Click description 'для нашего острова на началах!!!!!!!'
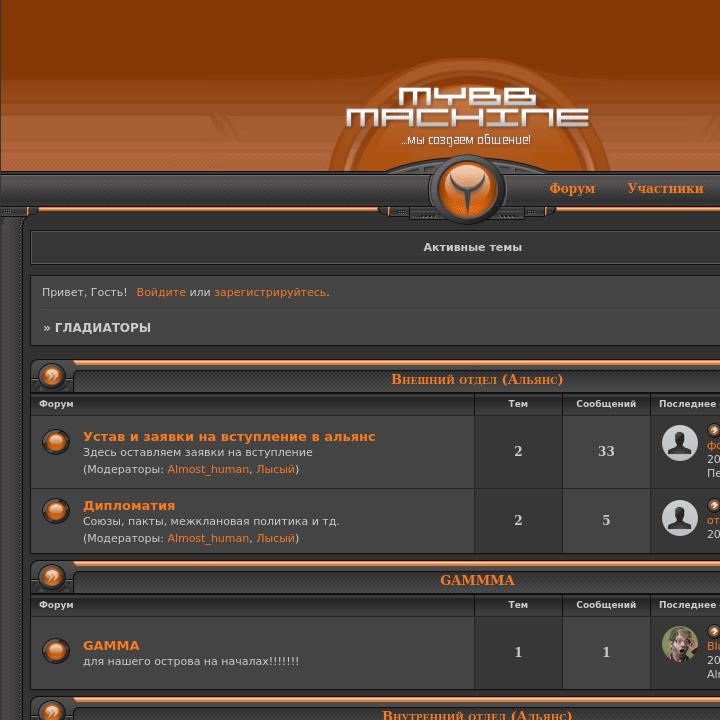 (191, 661)
